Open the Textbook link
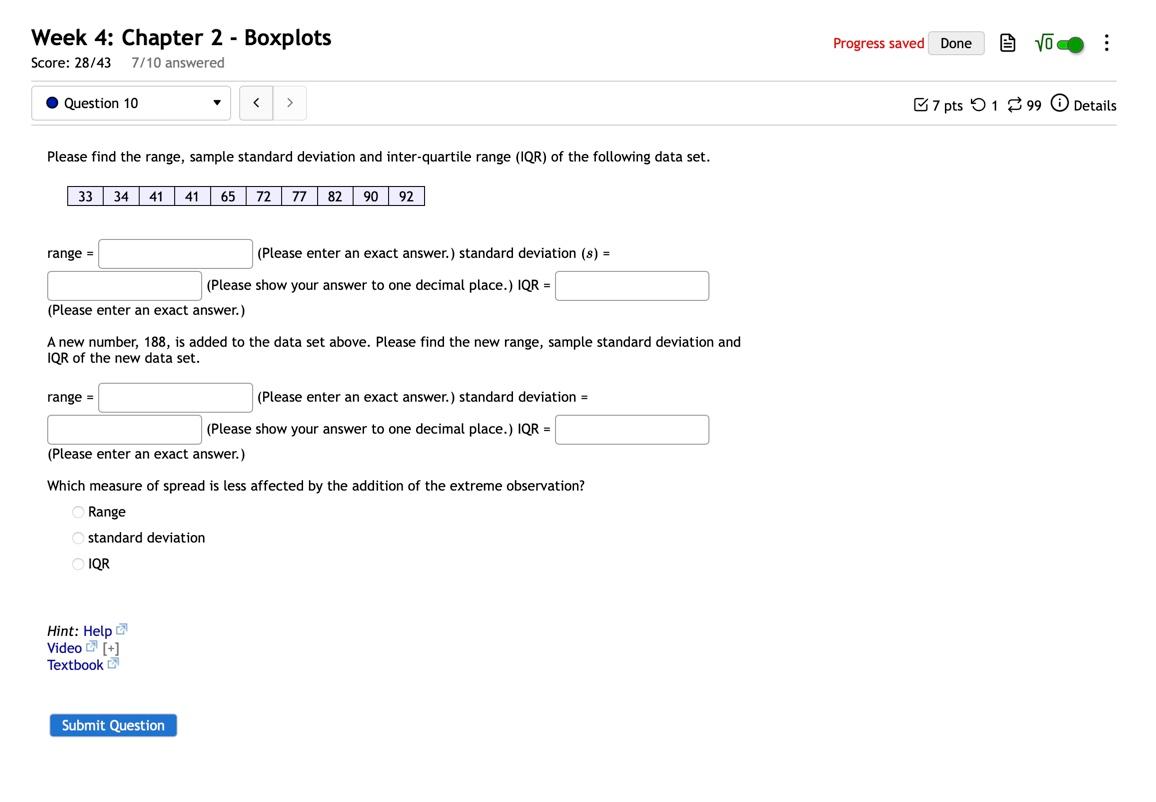The width and height of the screenshot is (1156, 802). pos(75,663)
